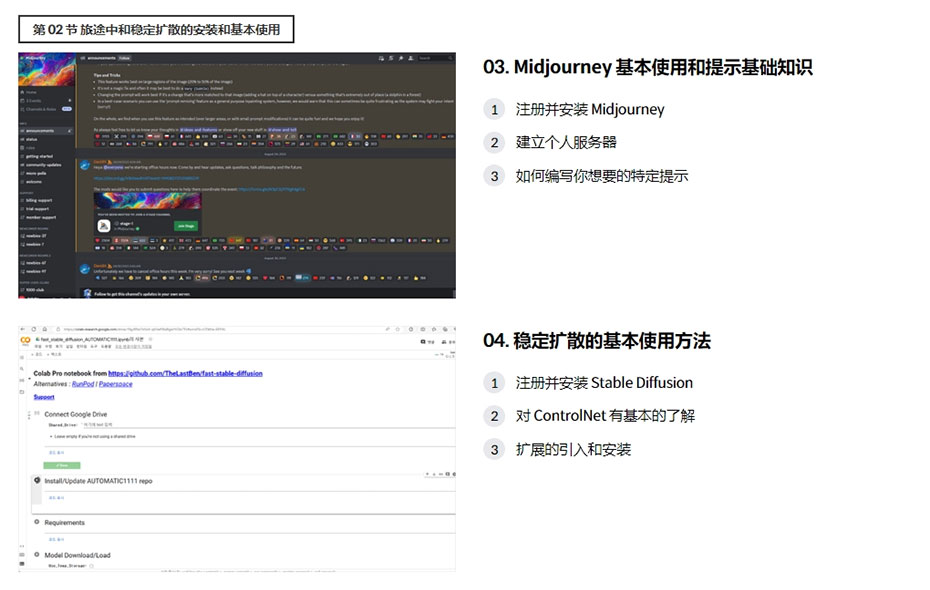Run the Model Download/Load cell
The width and height of the screenshot is (930, 590).
coord(37,554)
